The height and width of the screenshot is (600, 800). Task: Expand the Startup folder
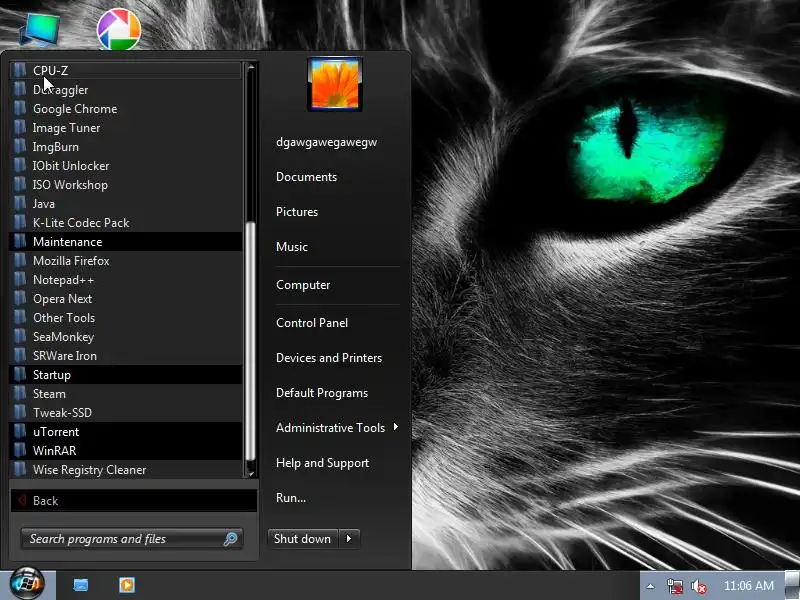126,374
